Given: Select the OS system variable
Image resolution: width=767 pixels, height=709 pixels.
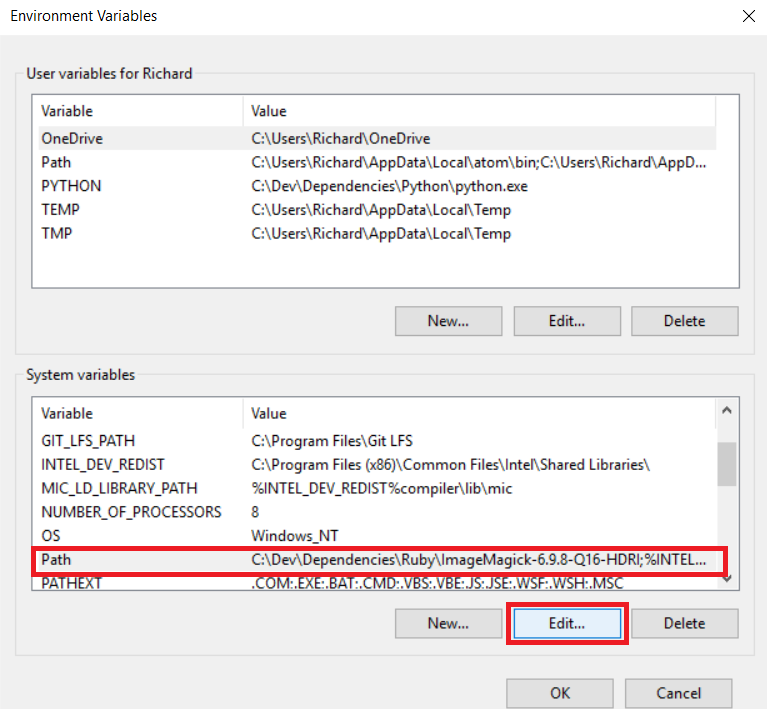Looking at the screenshot, I should 377,536.
